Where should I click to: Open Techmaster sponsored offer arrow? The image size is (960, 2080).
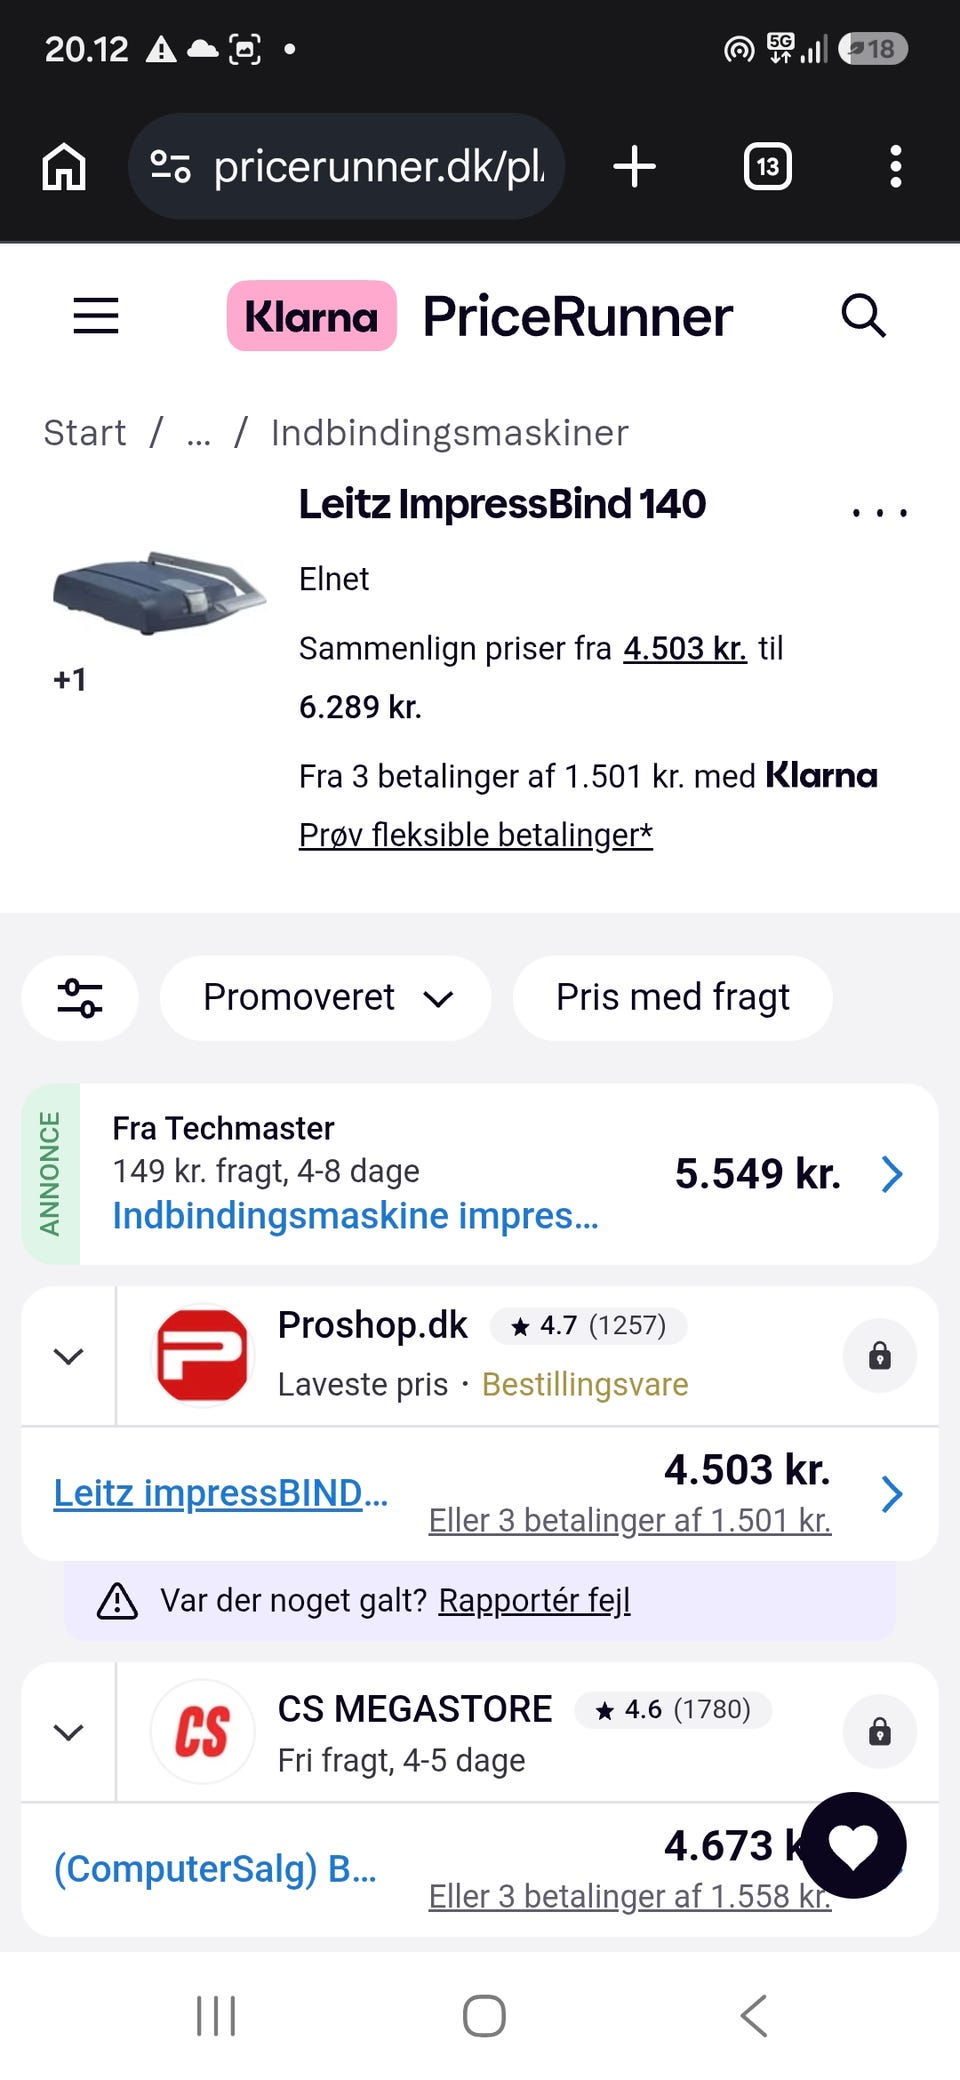(x=892, y=1174)
